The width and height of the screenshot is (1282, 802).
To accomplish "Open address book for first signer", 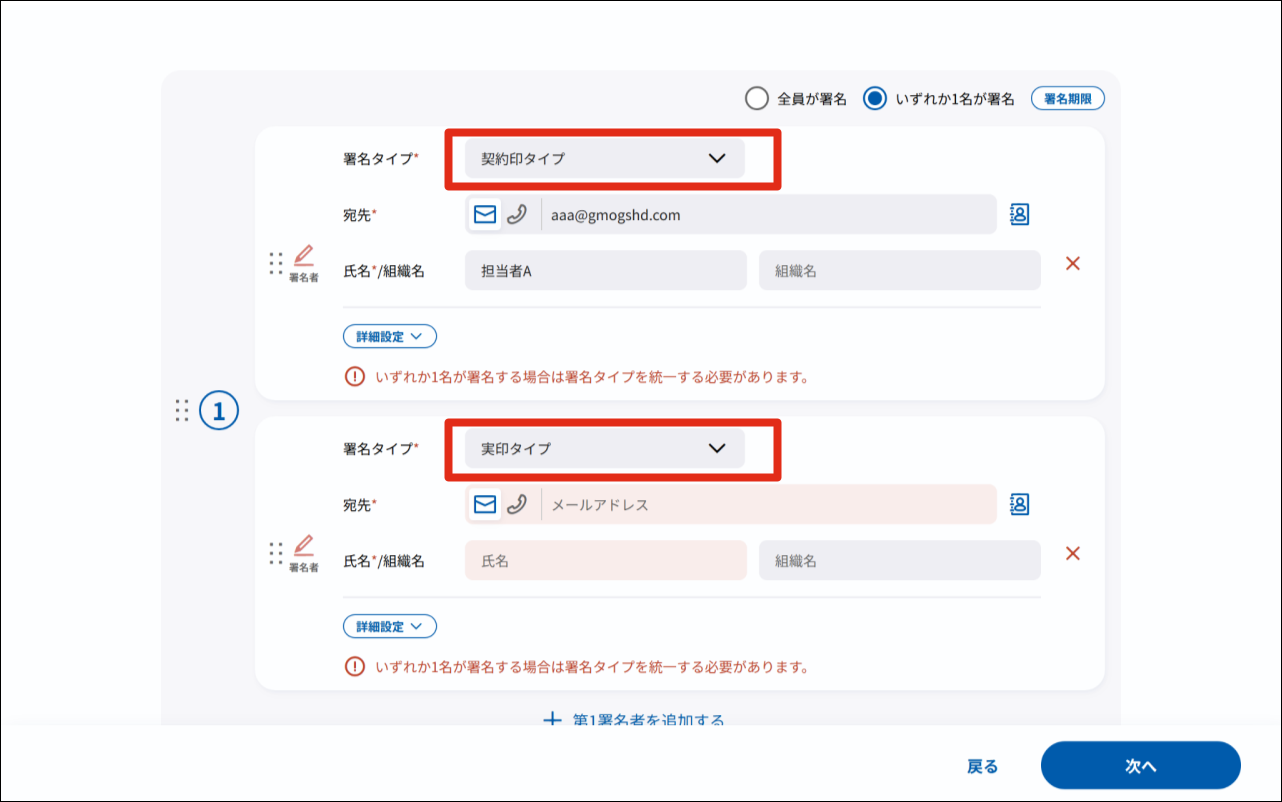I will tap(1019, 214).
